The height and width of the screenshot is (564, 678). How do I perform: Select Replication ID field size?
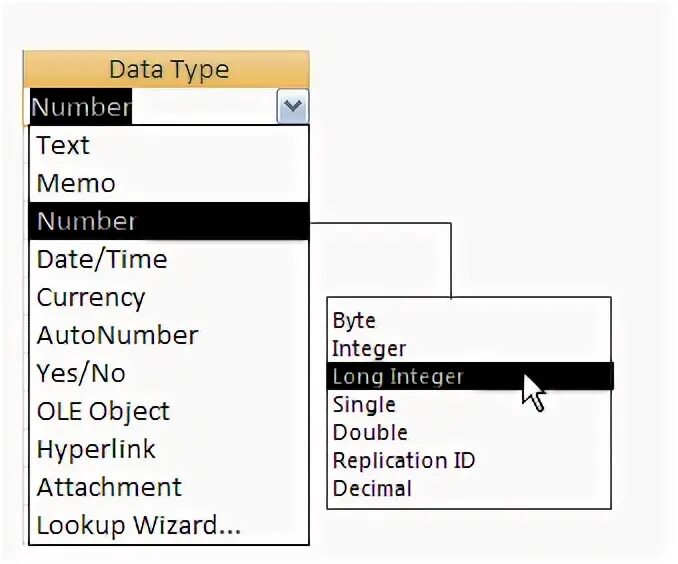pyautogui.click(x=469, y=460)
